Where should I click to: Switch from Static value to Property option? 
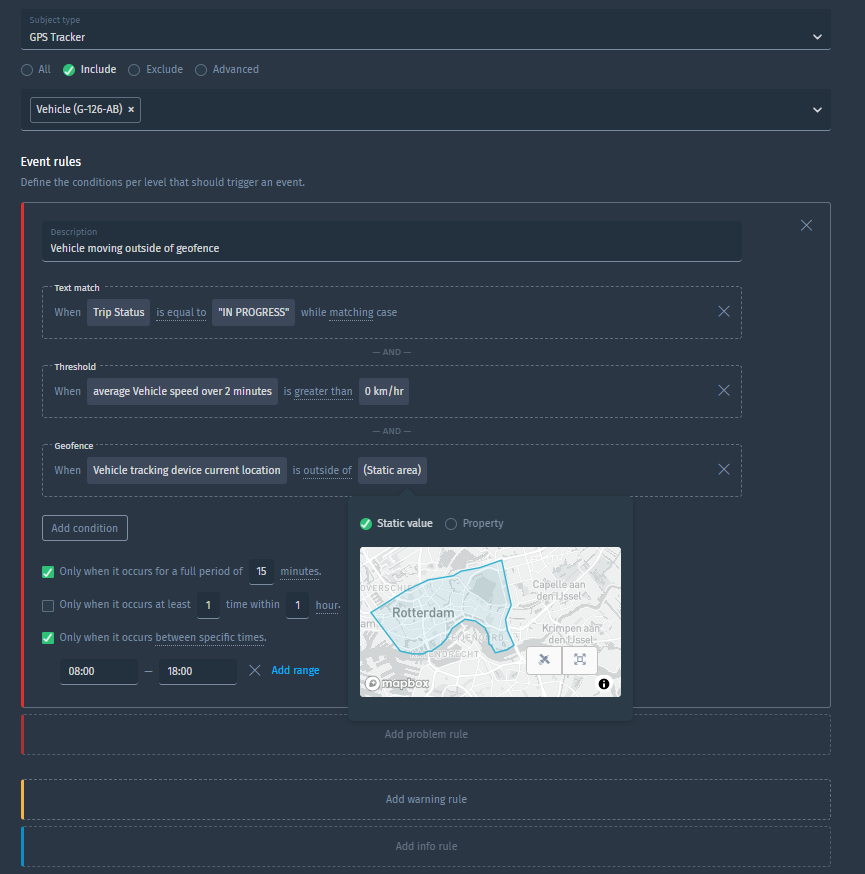click(450, 524)
